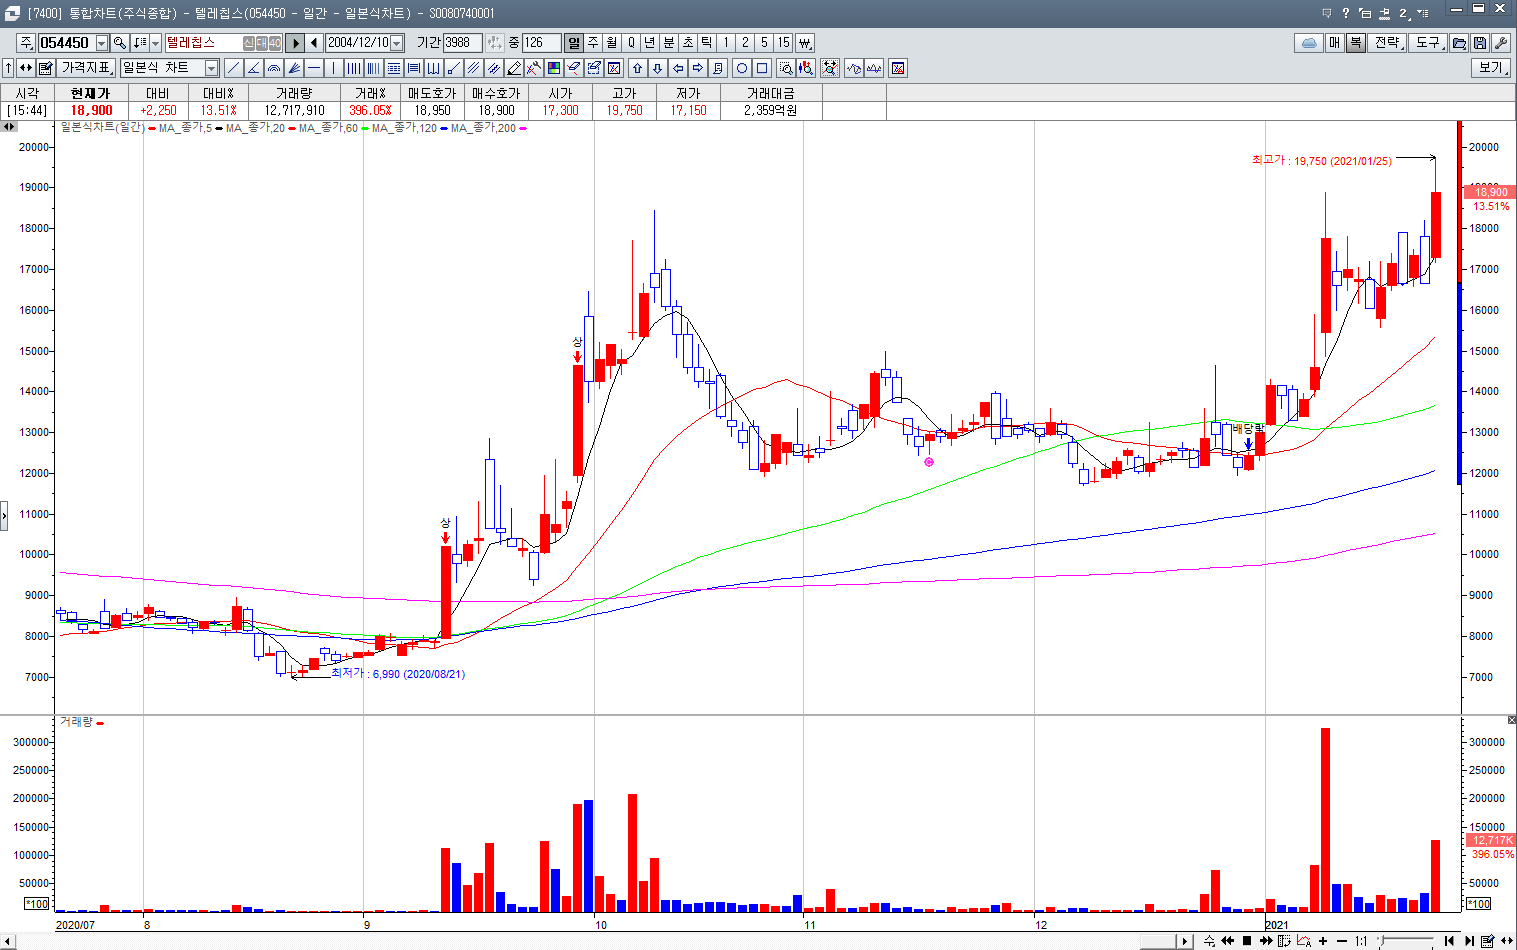This screenshot has height=950, width=1517.
Task: Select the 2 interval button
Action: (x=745, y=43)
